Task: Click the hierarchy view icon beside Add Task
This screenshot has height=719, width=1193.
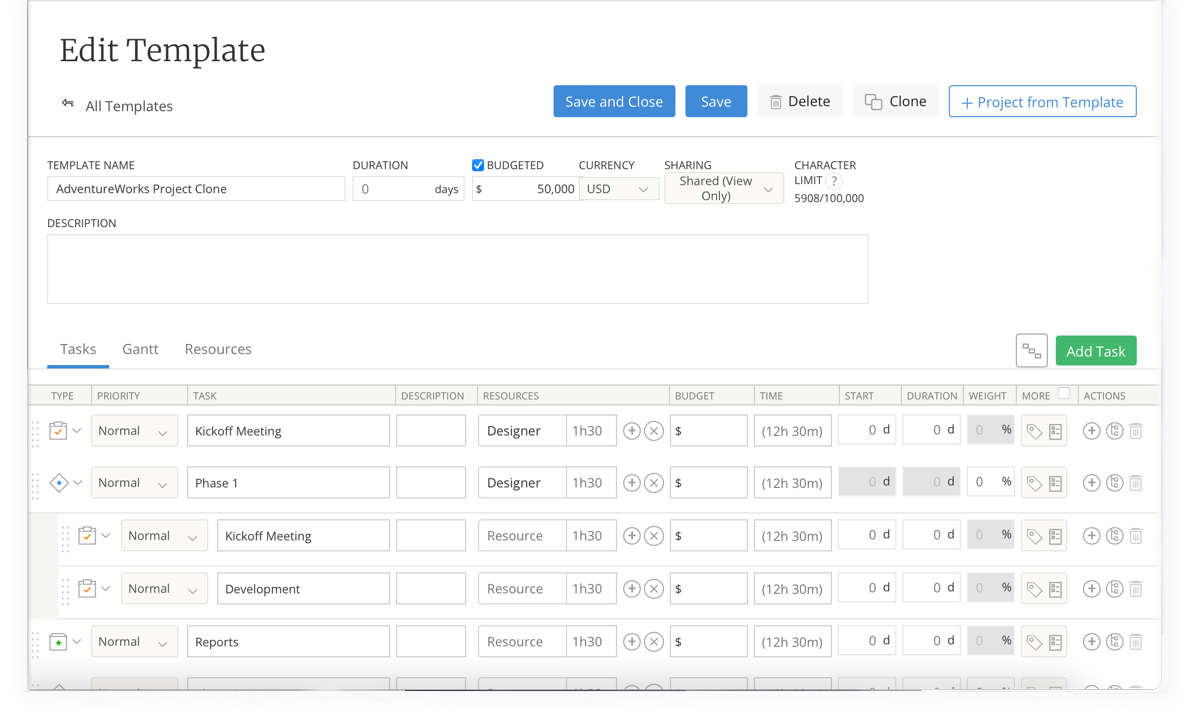Action: point(1031,350)
